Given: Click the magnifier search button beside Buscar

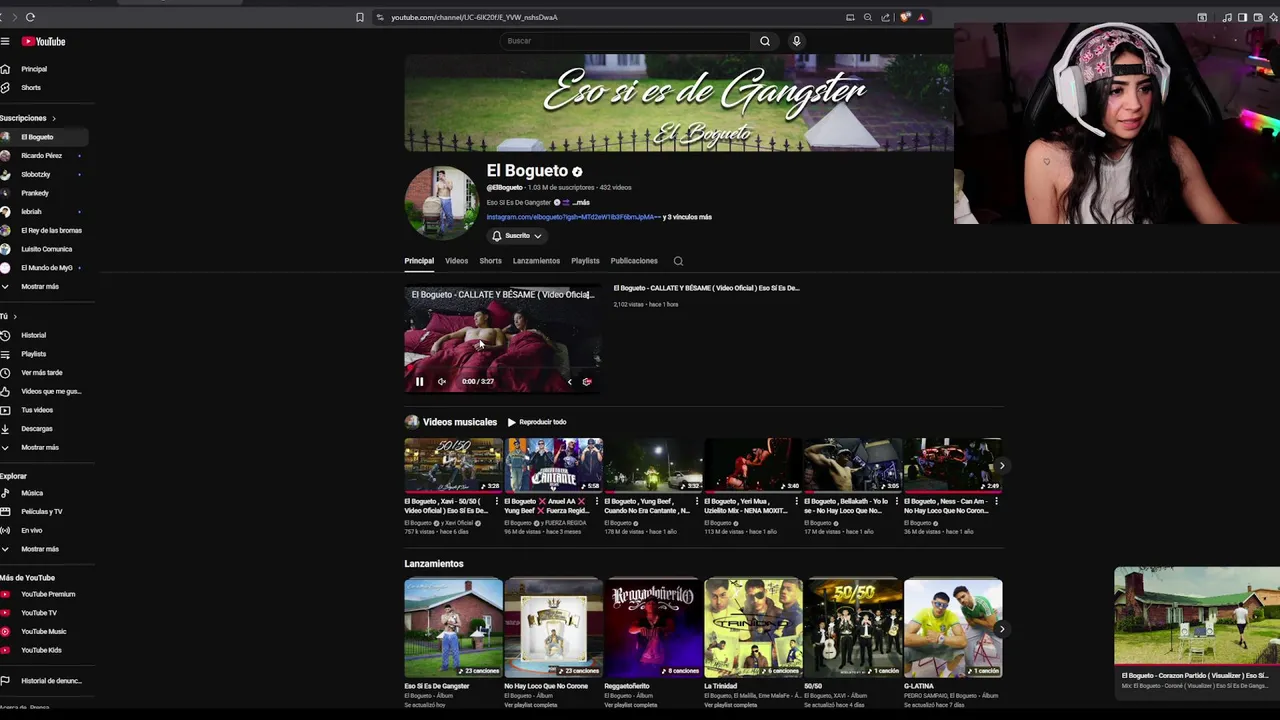Looking at the screenshot, I should click(765, 41).
